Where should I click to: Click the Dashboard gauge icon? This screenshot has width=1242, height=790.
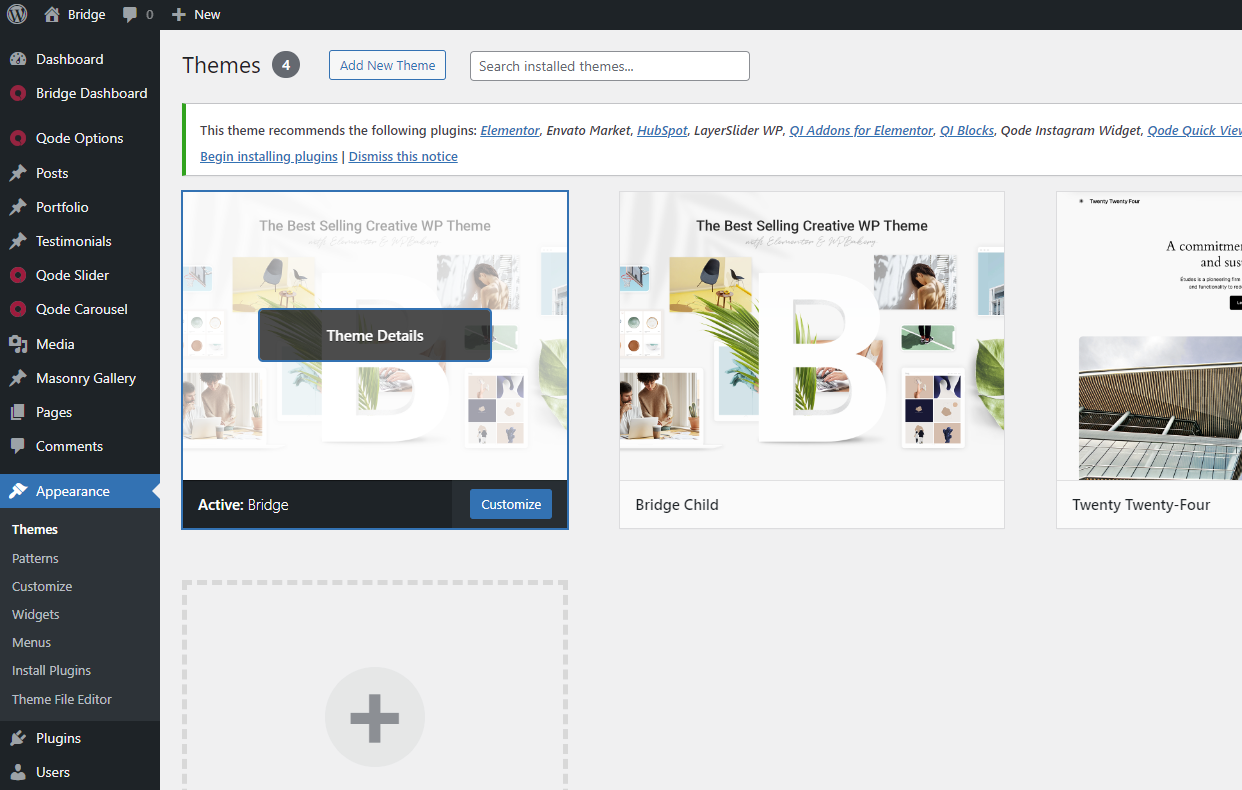(x=18, y=59)
